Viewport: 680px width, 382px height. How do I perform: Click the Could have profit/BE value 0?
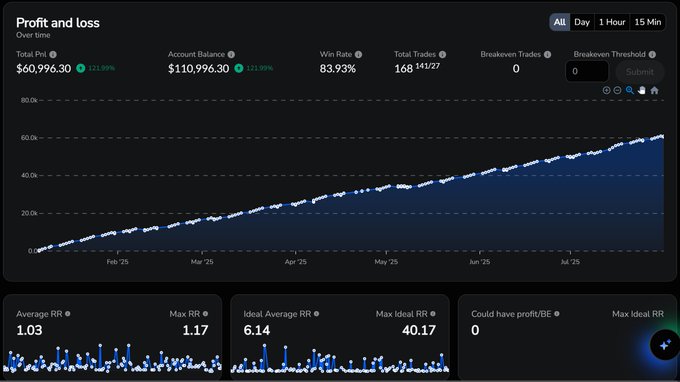pyautogui.click(x=475, y=330)
